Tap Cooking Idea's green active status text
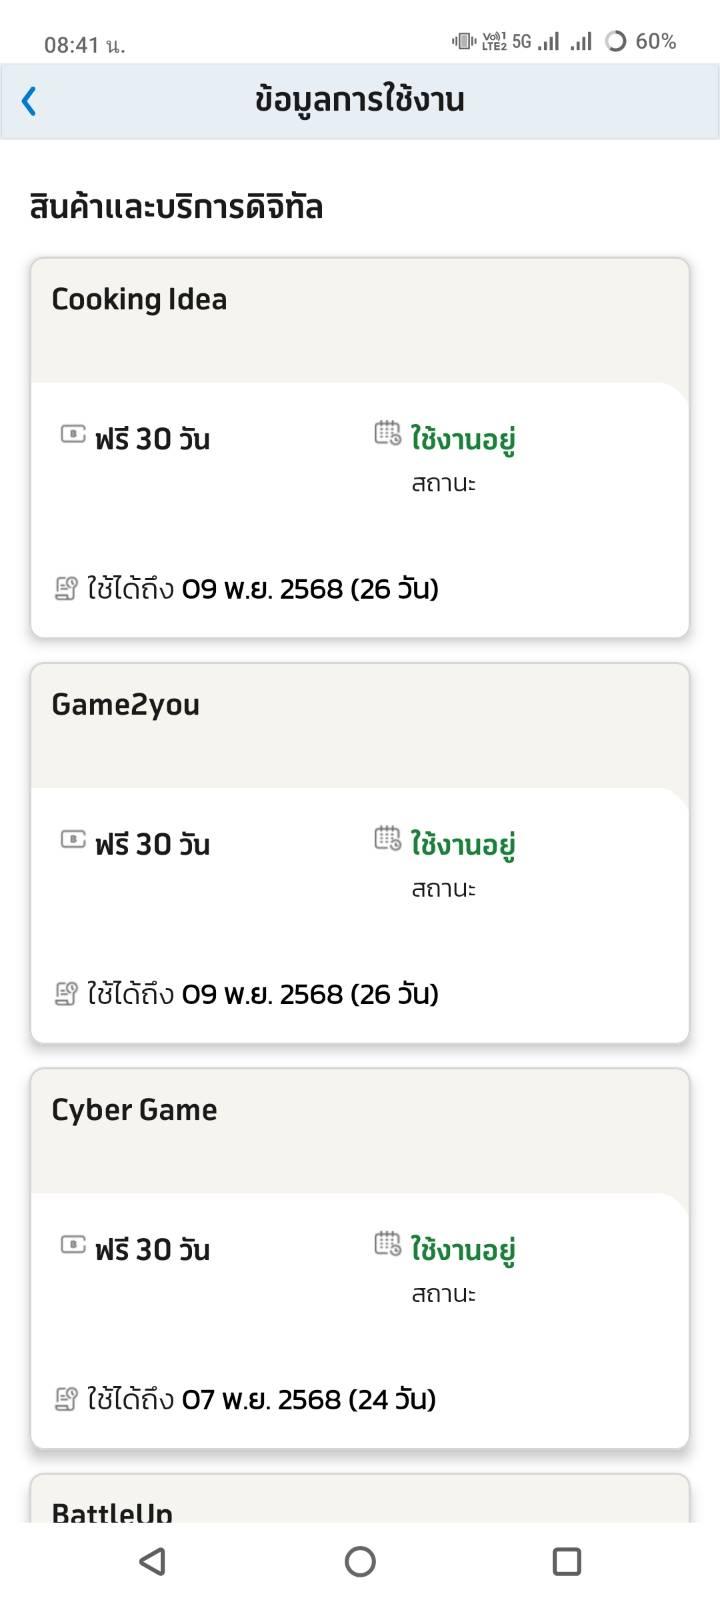 463,438
